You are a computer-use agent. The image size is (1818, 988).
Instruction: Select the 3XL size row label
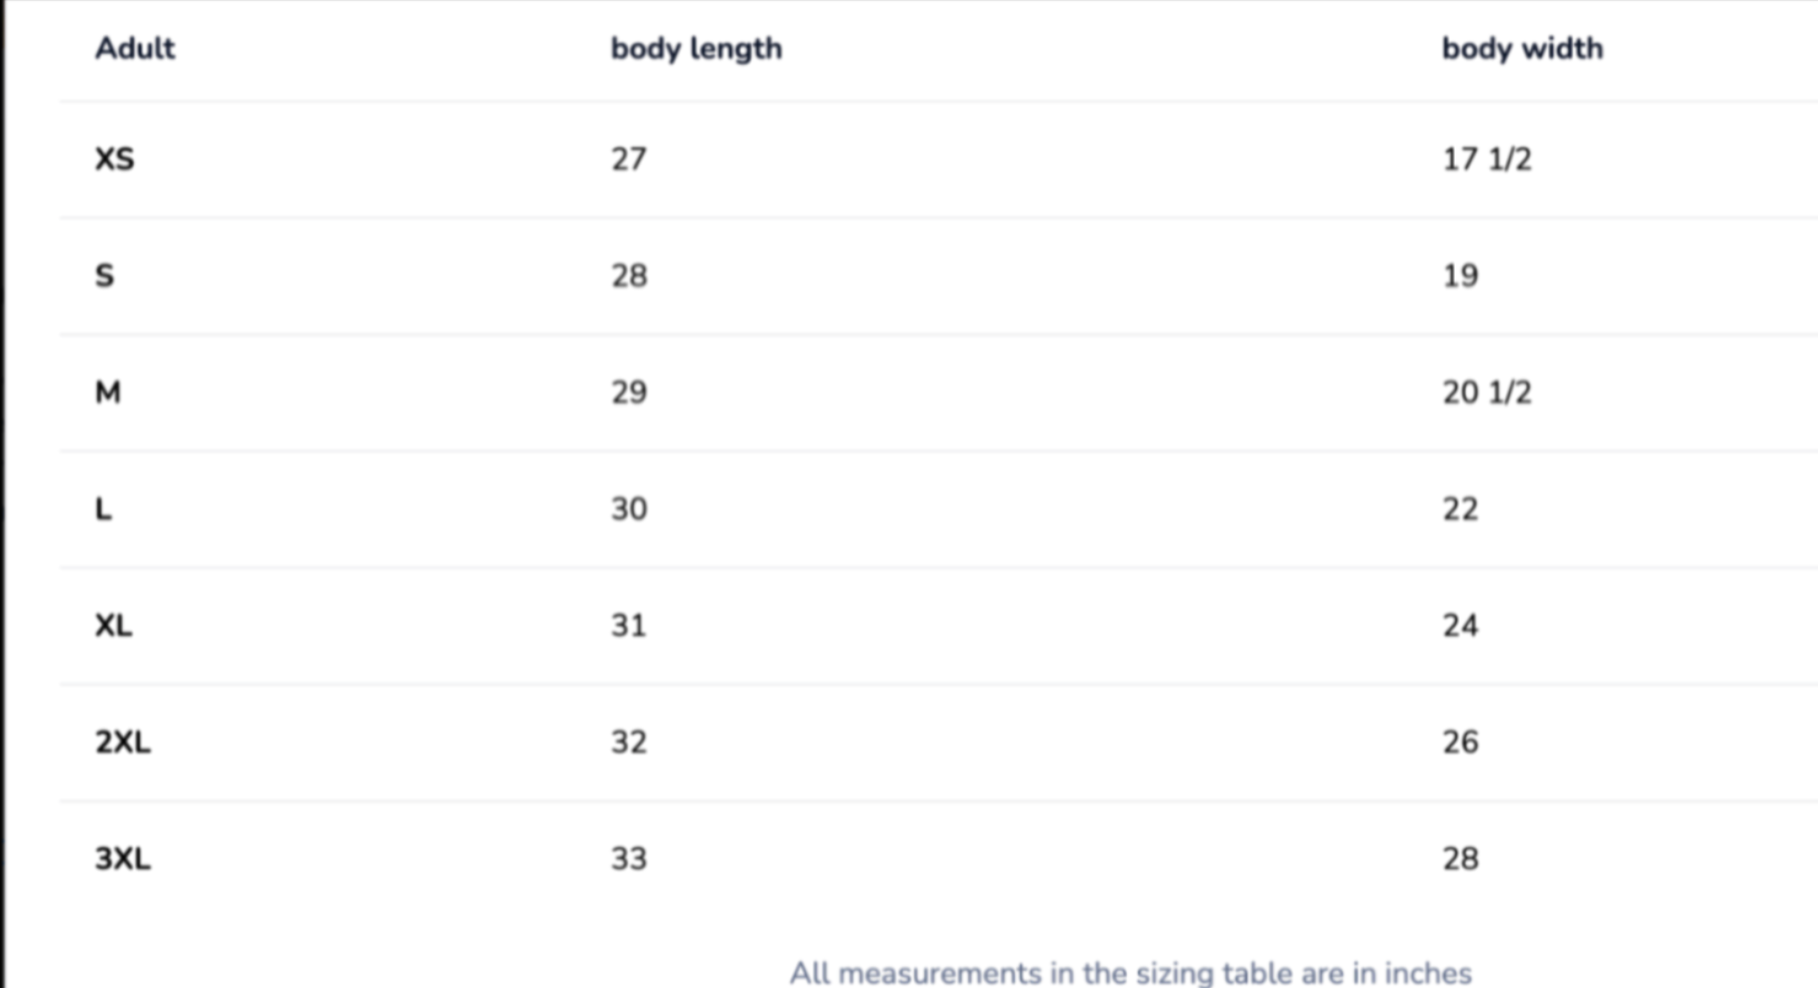pos(123,859)
